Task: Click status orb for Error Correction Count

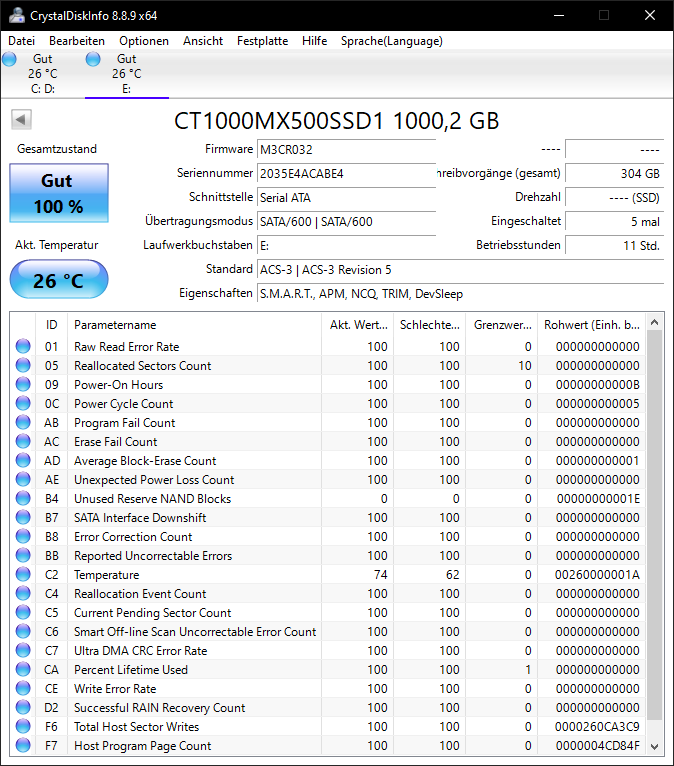Action: point(23,536)
